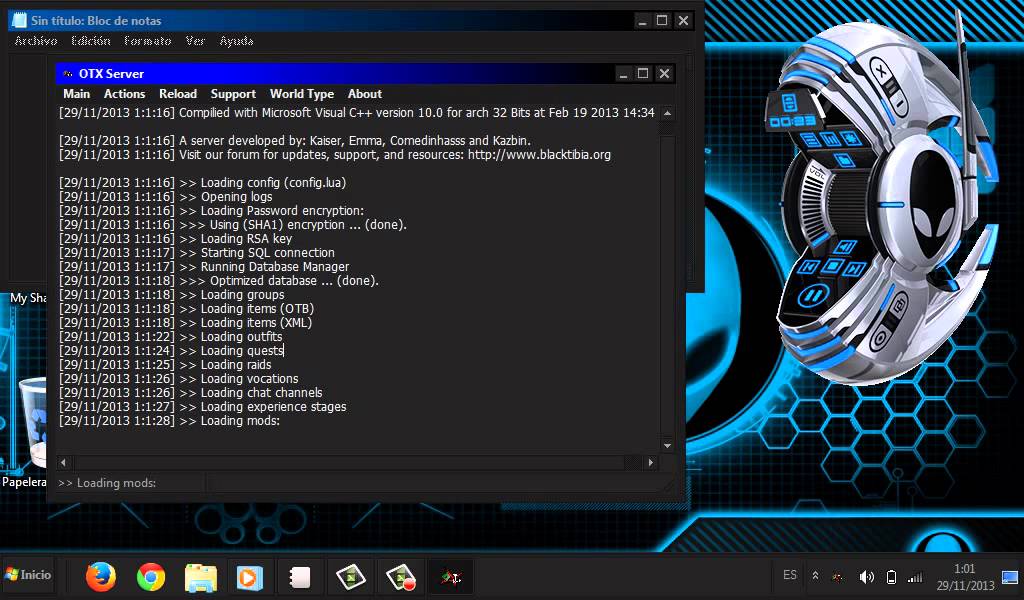Screen dimensions: 1024x600
Task: Open Actions menu in OTX Server
Action: click(124, 93)
